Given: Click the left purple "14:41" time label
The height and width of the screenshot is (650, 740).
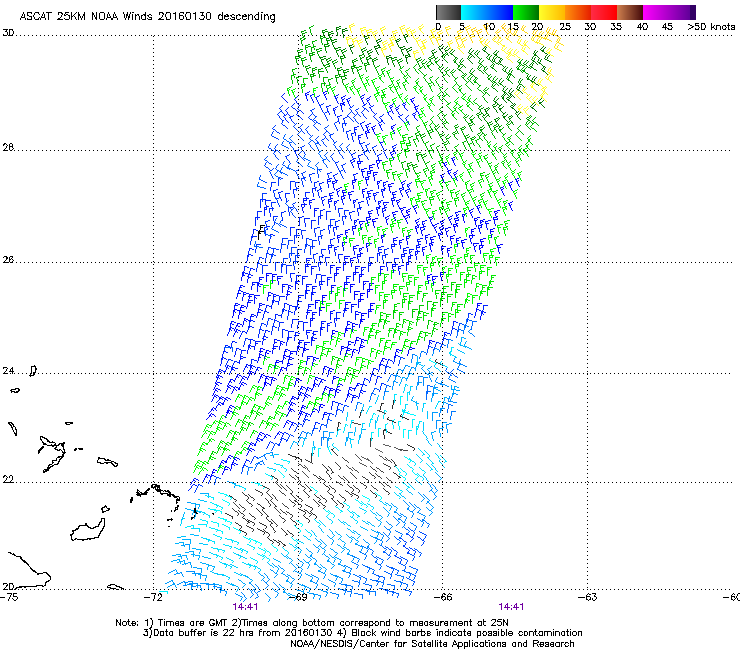Looking at the screenshot, I should [x=245, y=607].
